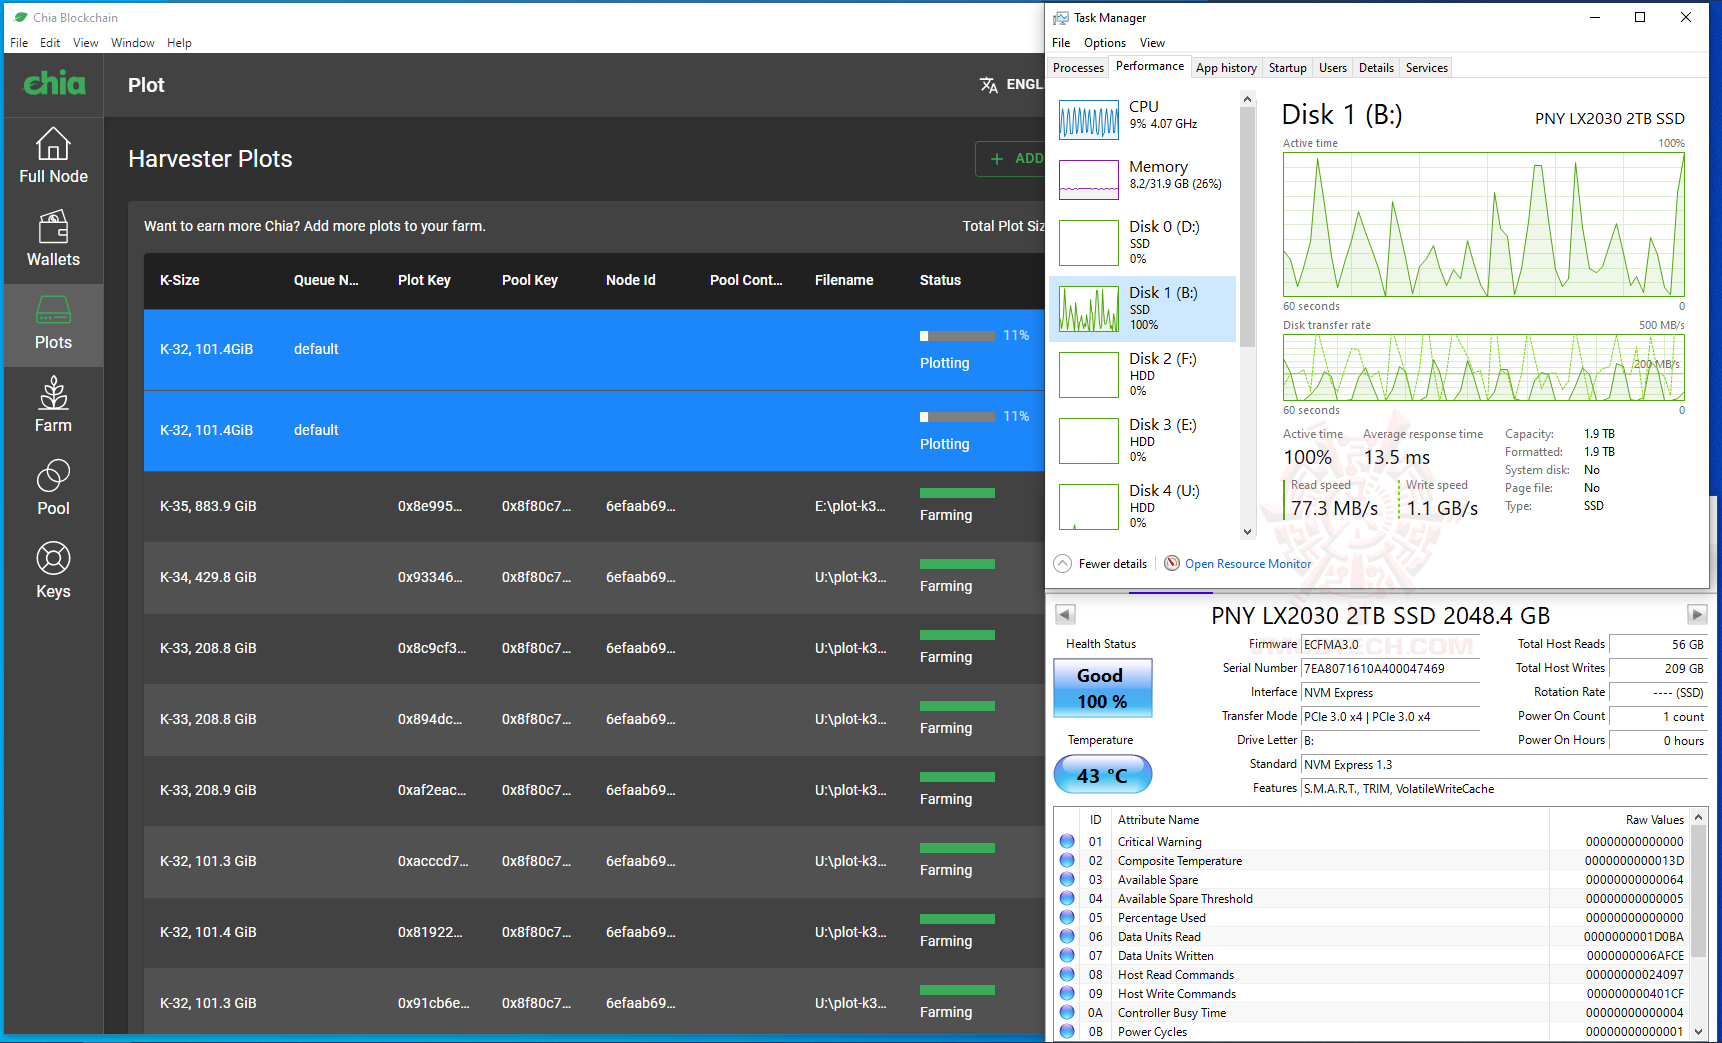Open the Pool section in Chia sidebar

click(x=53, y=488)
